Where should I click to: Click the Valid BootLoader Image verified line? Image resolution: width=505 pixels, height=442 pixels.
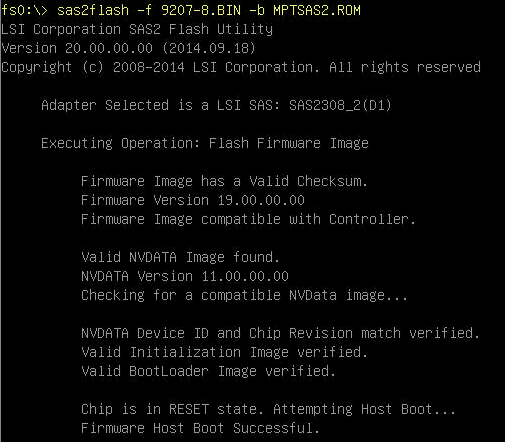[x=208, y=371]
